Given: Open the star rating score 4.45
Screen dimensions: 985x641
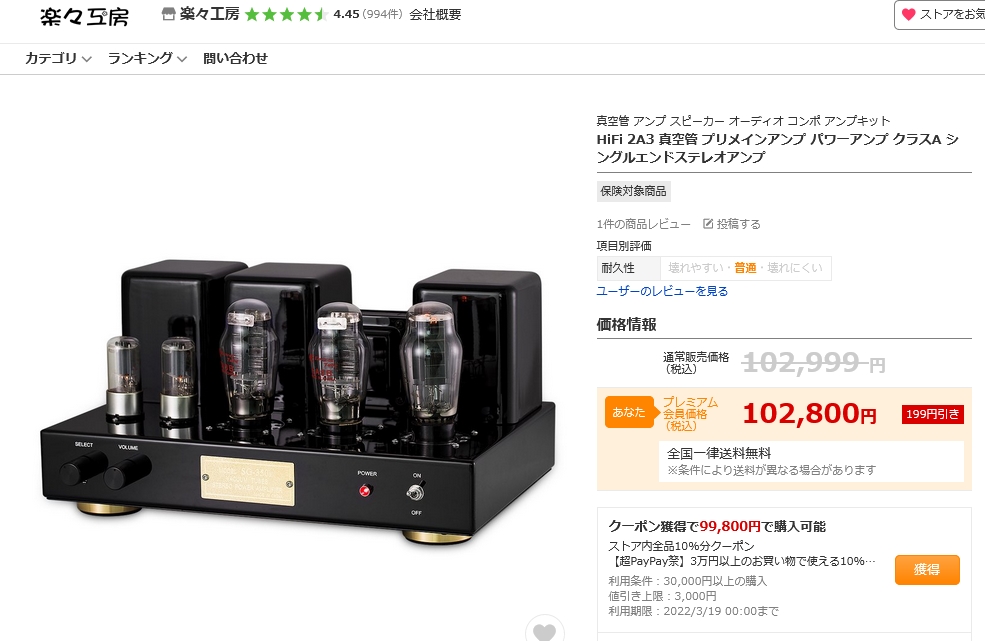Looking at the screenshot, I should click(x=346, y=14).
